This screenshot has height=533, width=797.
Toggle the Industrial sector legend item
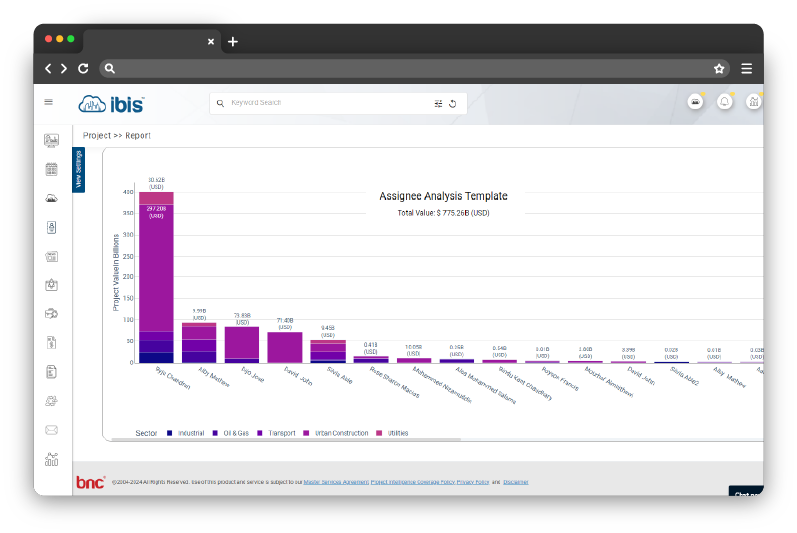click(x=190, y=433)
